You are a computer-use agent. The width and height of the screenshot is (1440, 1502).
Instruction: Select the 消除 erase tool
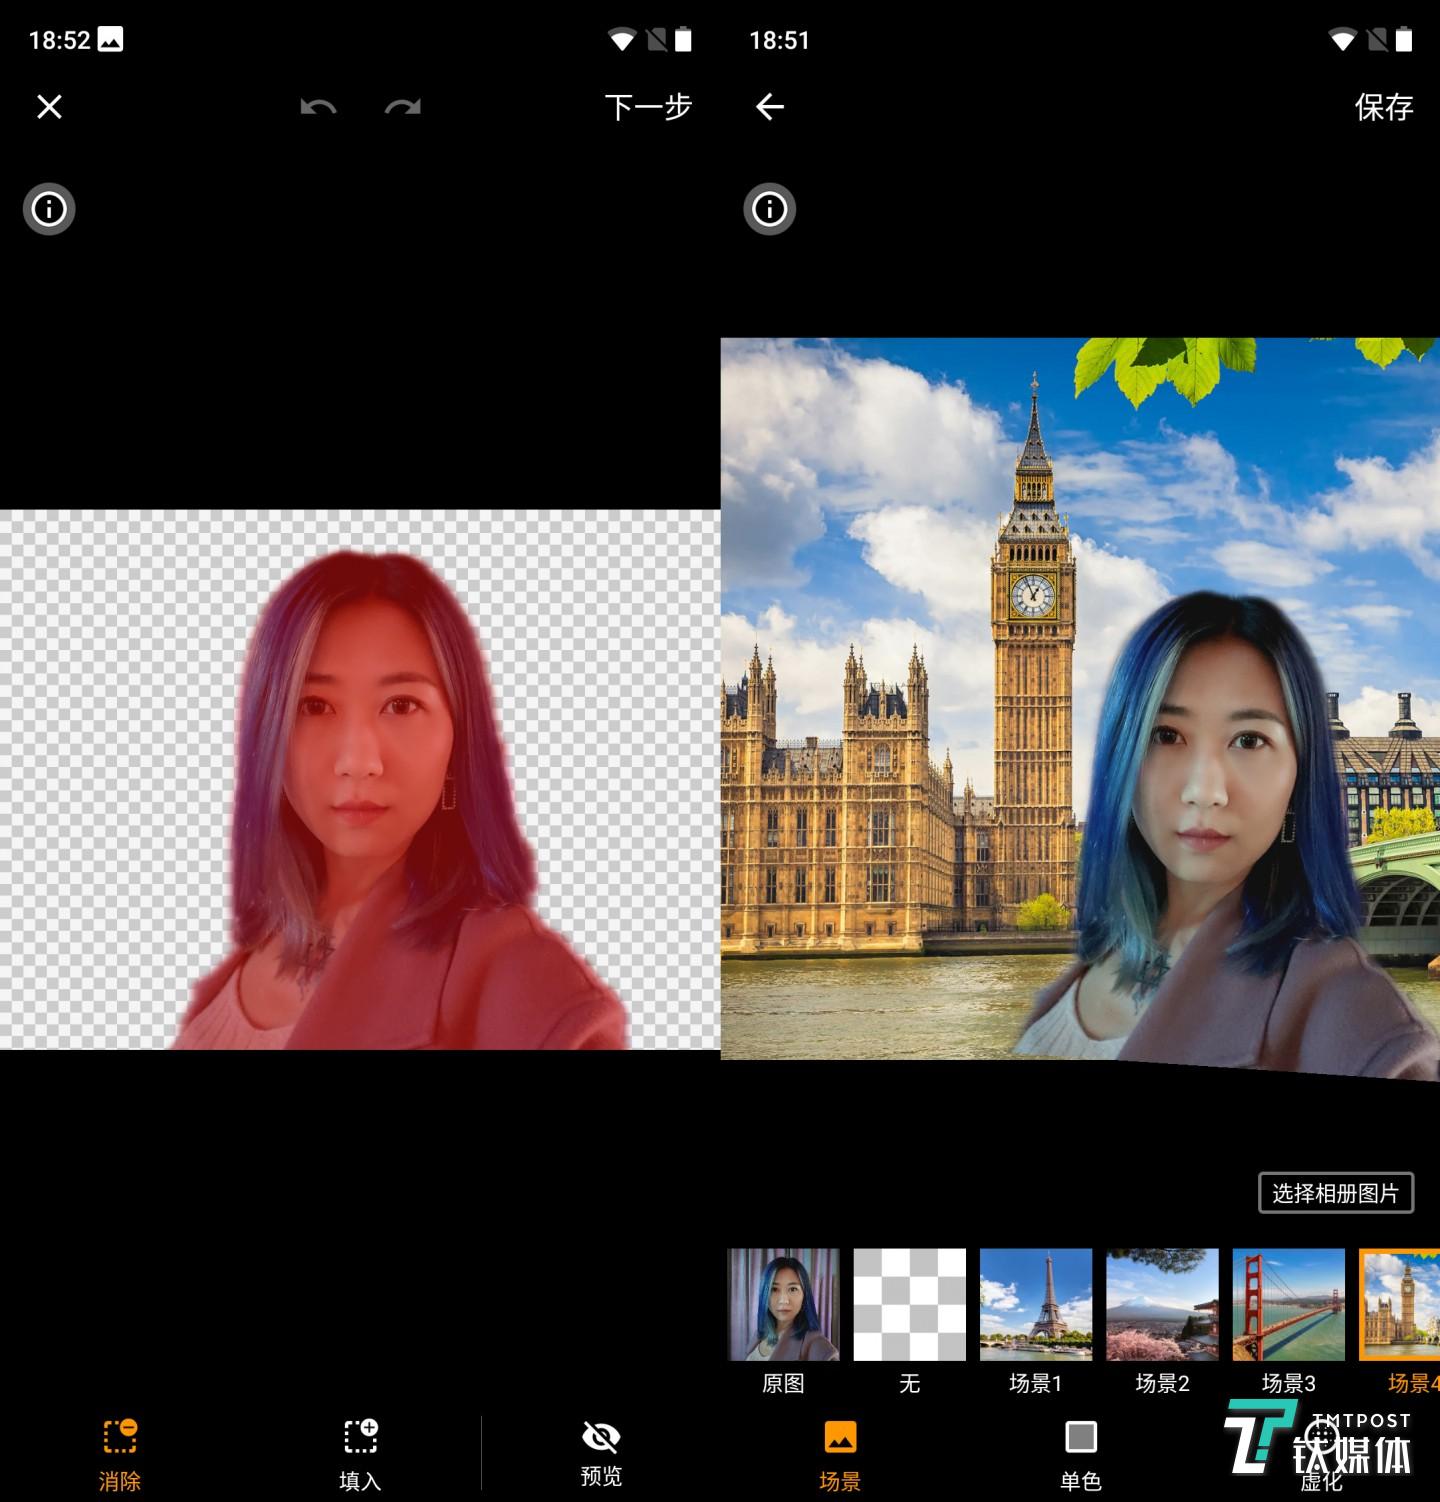pos(120,1453)
